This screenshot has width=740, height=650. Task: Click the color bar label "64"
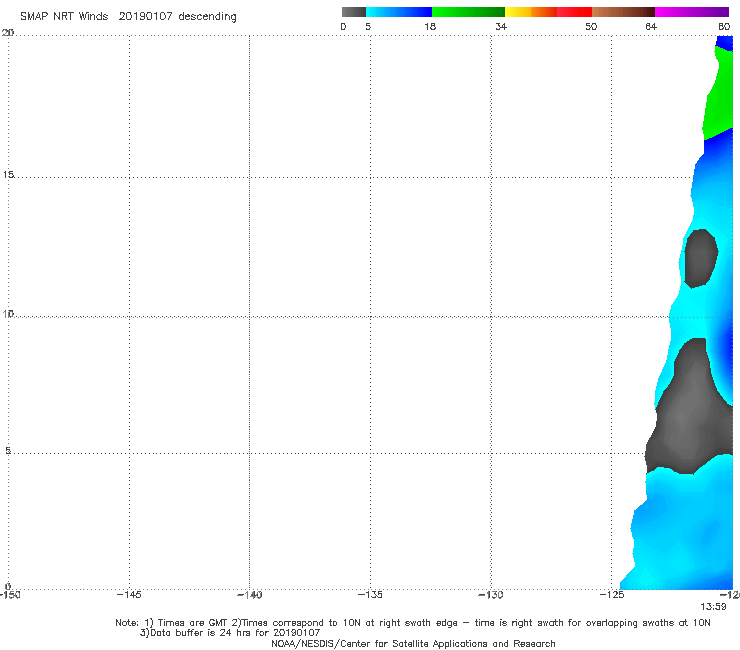pos(651,27)
